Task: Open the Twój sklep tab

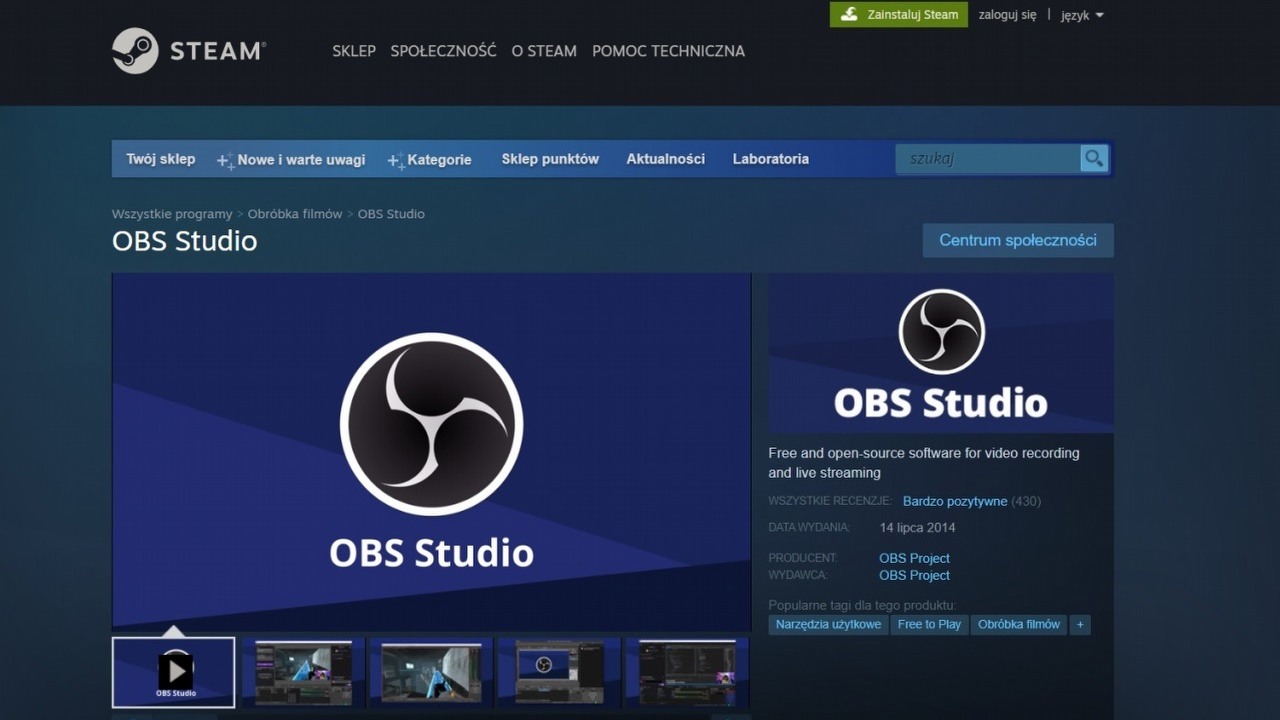Action: pyautogui.click(x=160, y=159)
